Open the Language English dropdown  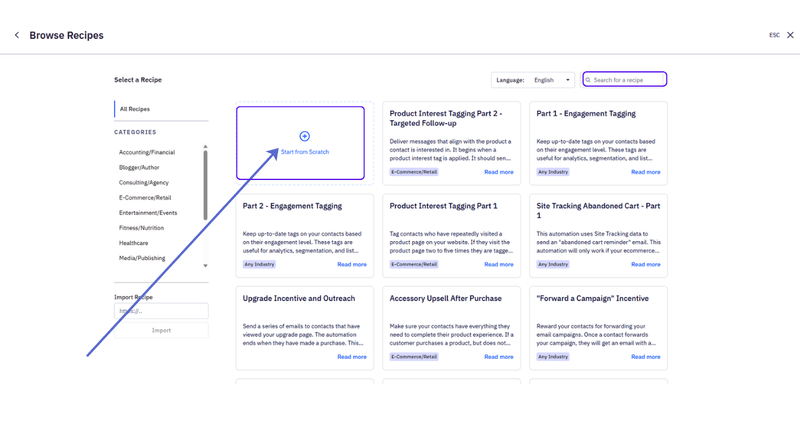pyautogui.click(x=533, y=80)
